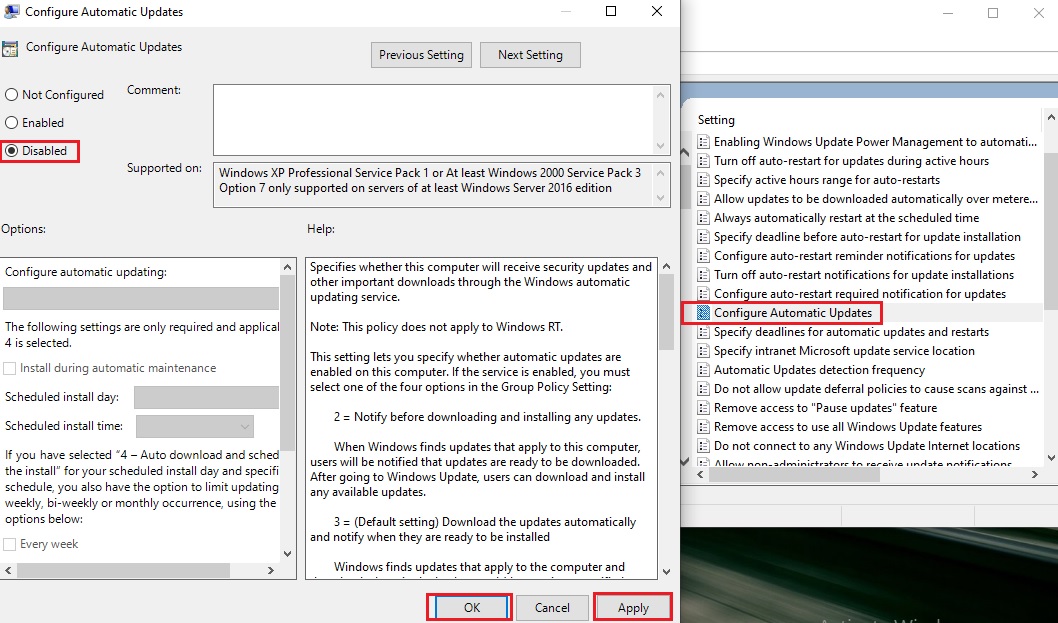Viewport: 1058px width, 623px height.
Task: Choose the Disabled radio option
Action: click(12, 151)
